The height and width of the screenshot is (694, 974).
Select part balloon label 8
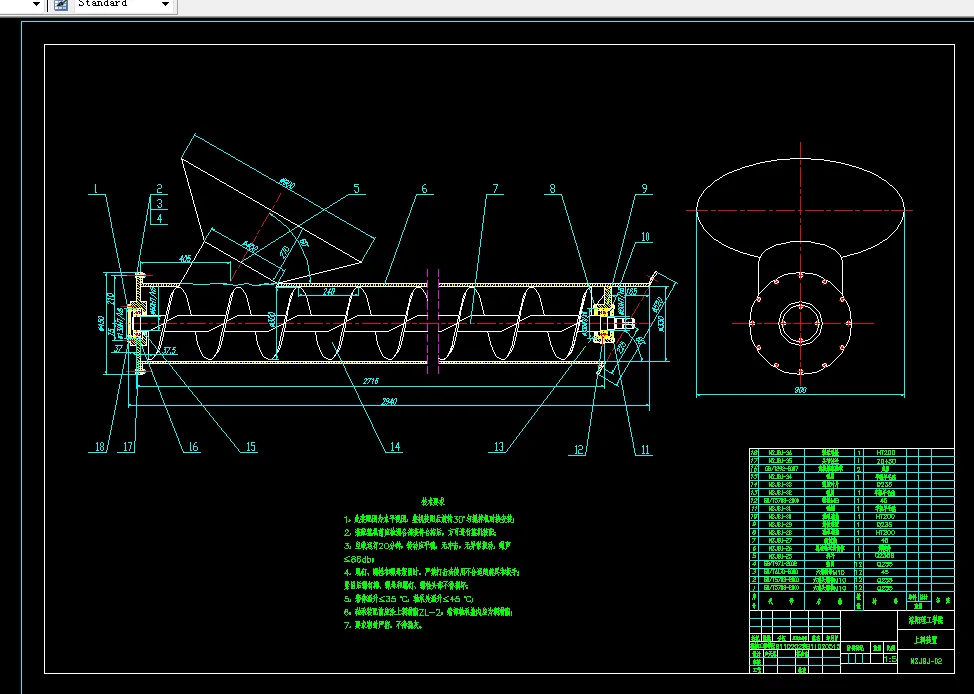tap(553, 189)
